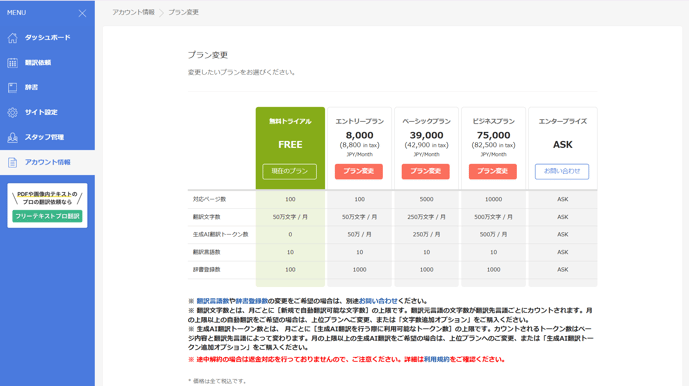The image size is (689, 386).
Task: Select アカウント情報 menu item
Action: [47, 162]
